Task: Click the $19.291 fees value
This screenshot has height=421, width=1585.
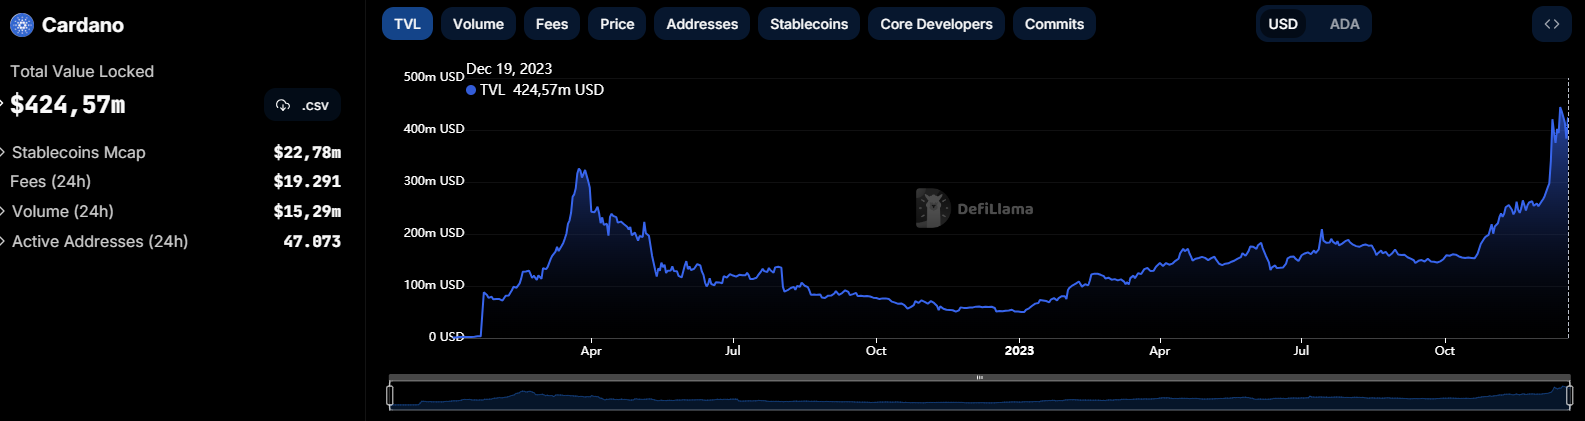Action: point(307,182)
